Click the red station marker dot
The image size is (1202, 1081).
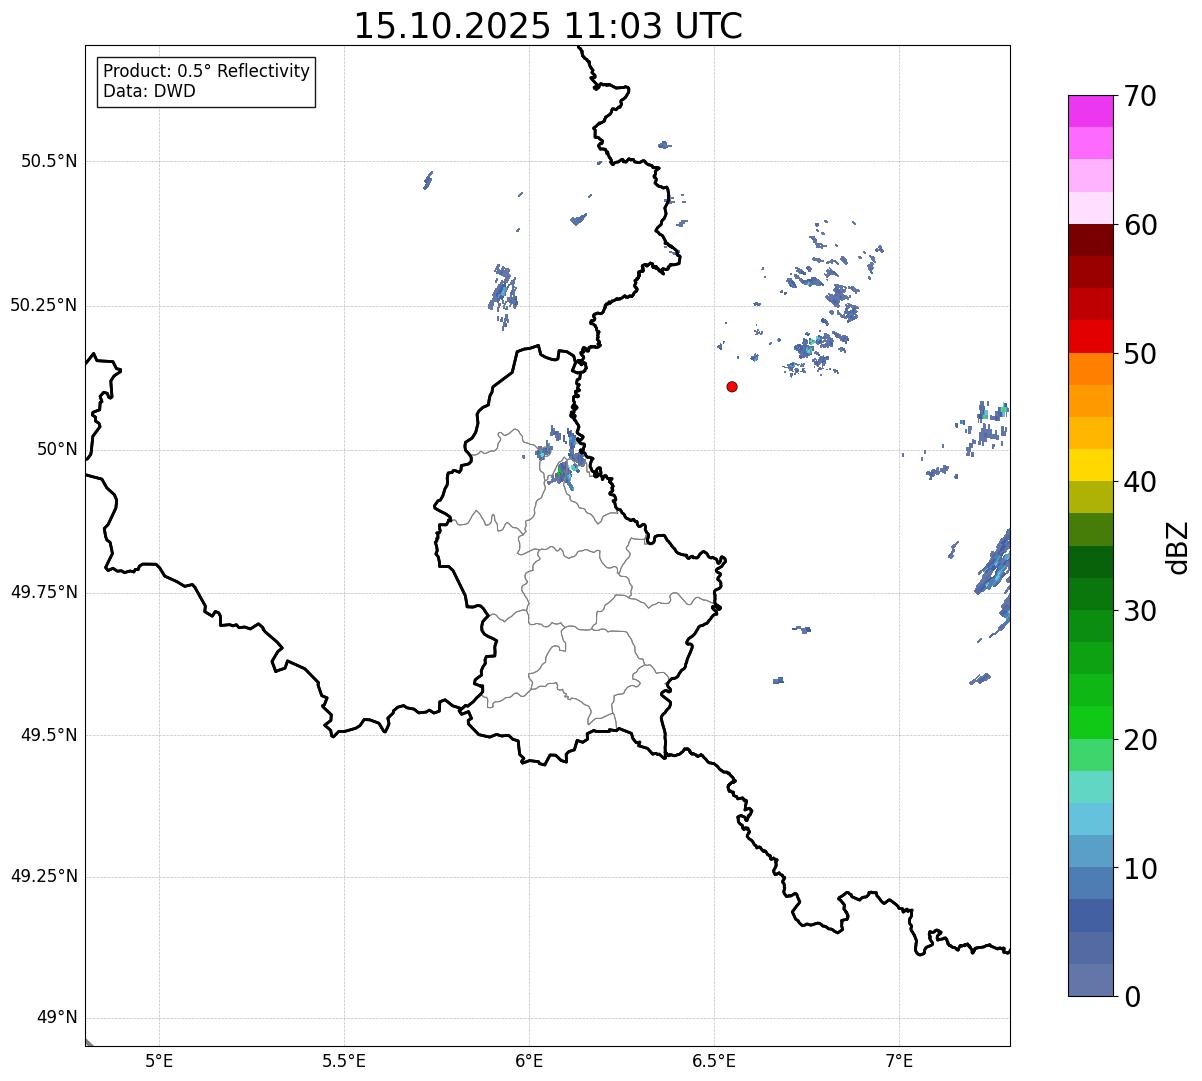click(732, 386)
